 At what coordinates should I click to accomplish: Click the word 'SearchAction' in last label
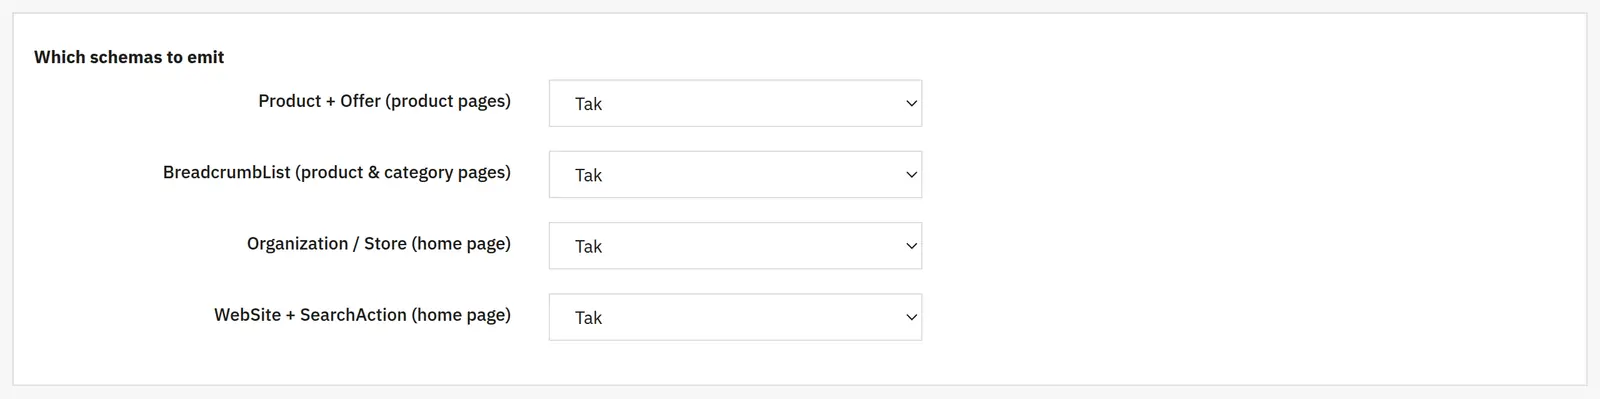coord(353,315)
